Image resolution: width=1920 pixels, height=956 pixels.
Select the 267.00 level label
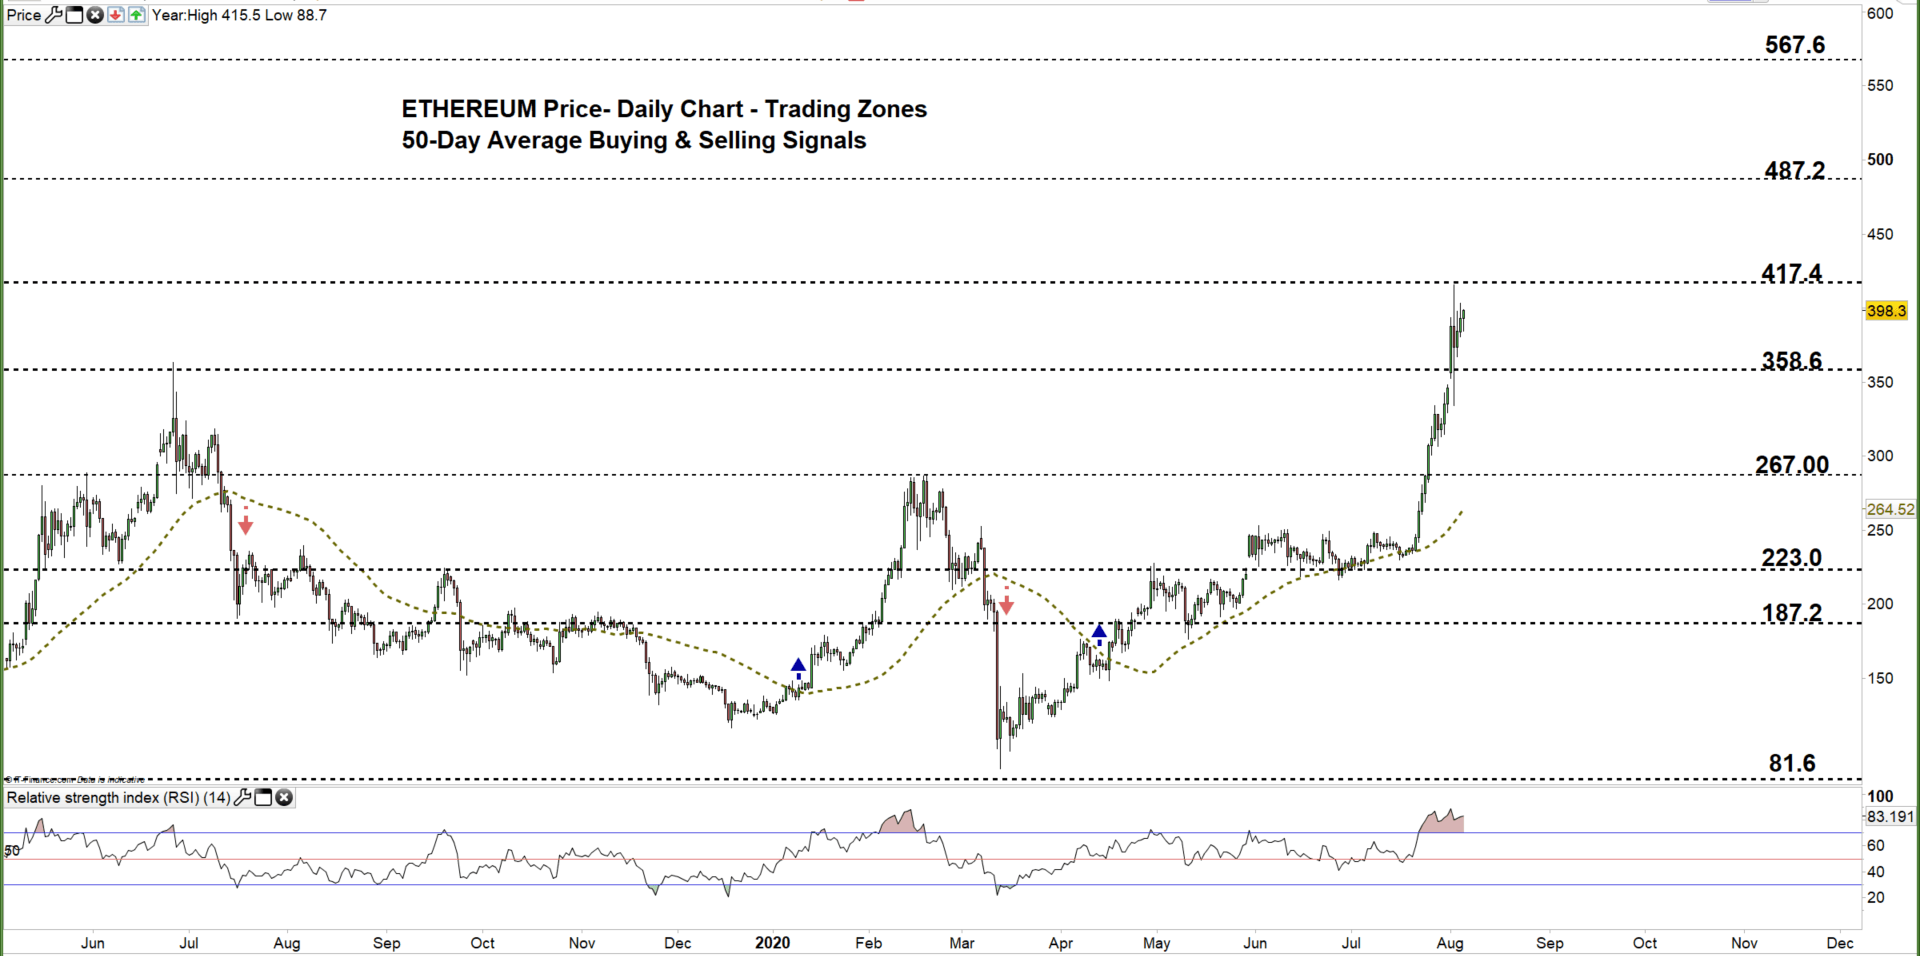click(x=1792, y=465)
